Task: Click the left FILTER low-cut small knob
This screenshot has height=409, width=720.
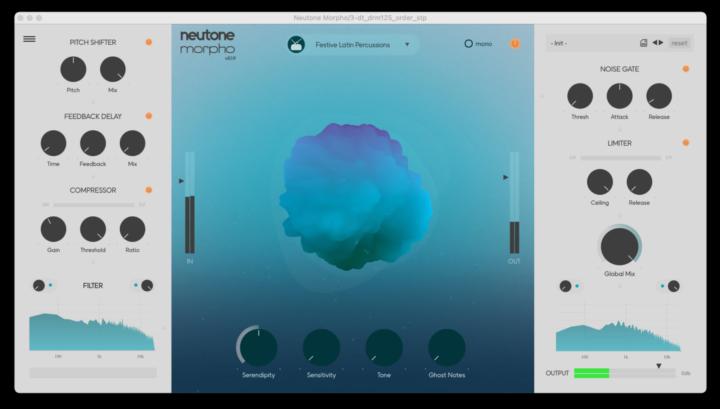Action: (x=39, y=286)
